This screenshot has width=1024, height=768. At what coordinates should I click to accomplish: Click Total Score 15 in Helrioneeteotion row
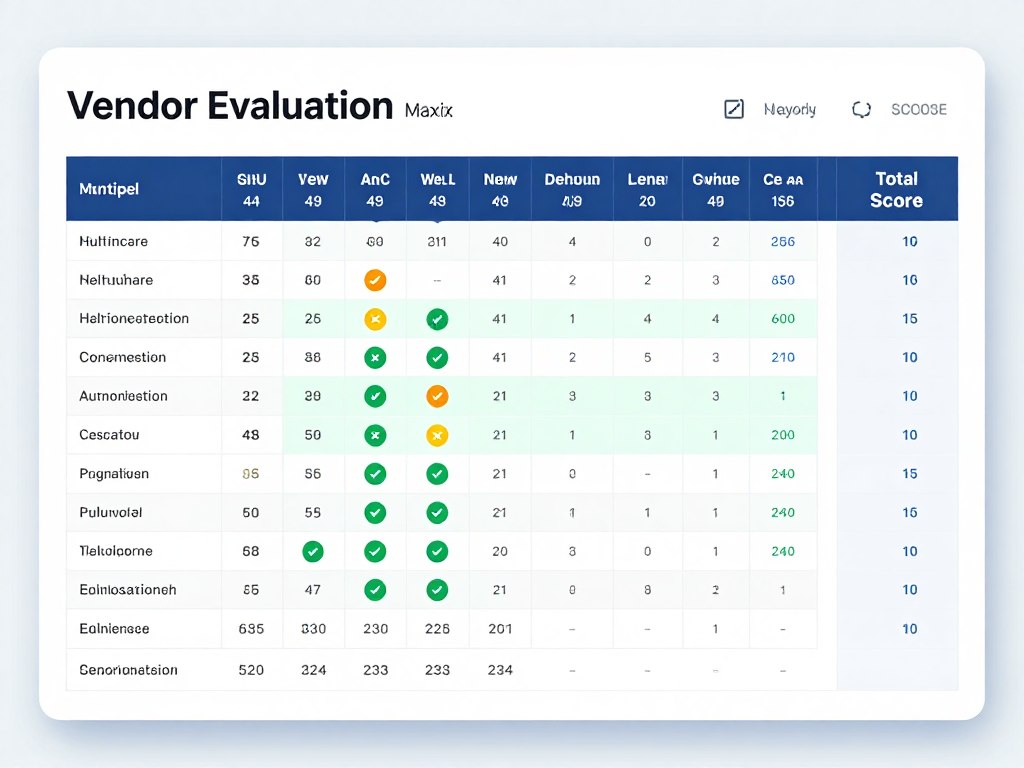(x=910, y=319)
